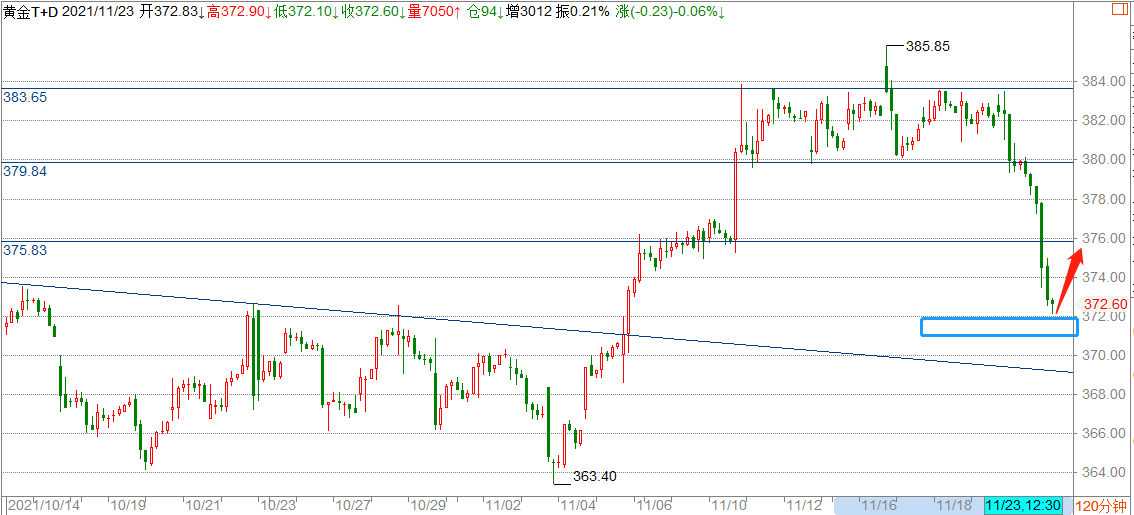Click the 375.83 horizontal line label

tap(25, 250)
